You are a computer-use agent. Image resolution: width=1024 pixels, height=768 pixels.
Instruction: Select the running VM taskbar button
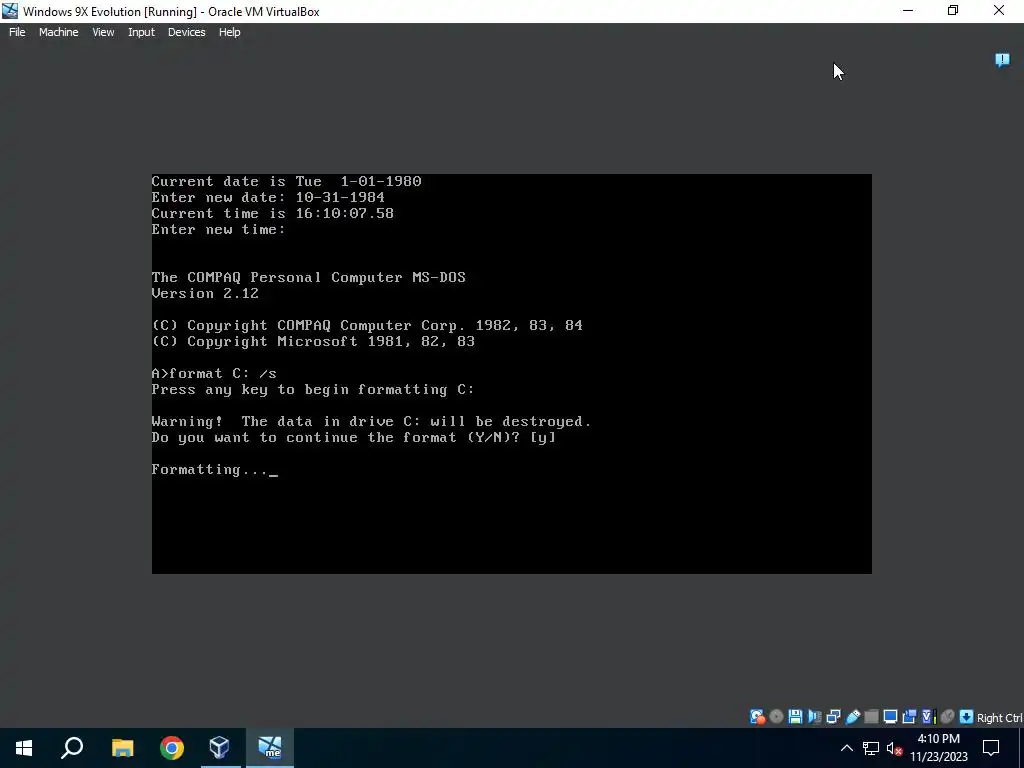coord(270,748)
